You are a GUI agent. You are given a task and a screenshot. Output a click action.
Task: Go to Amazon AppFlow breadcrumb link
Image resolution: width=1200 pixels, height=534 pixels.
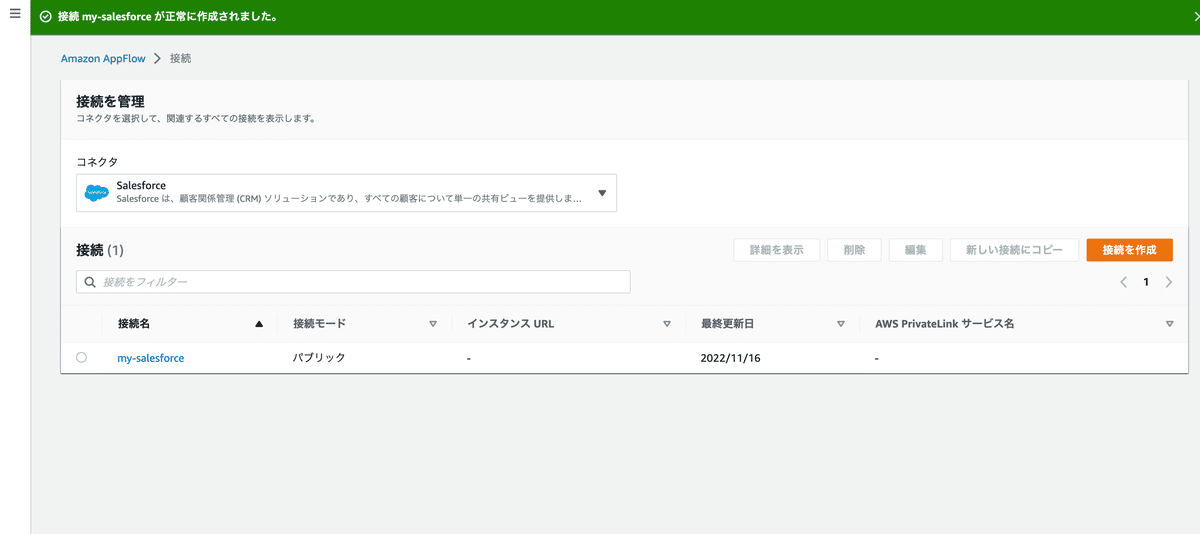[103, 59]
